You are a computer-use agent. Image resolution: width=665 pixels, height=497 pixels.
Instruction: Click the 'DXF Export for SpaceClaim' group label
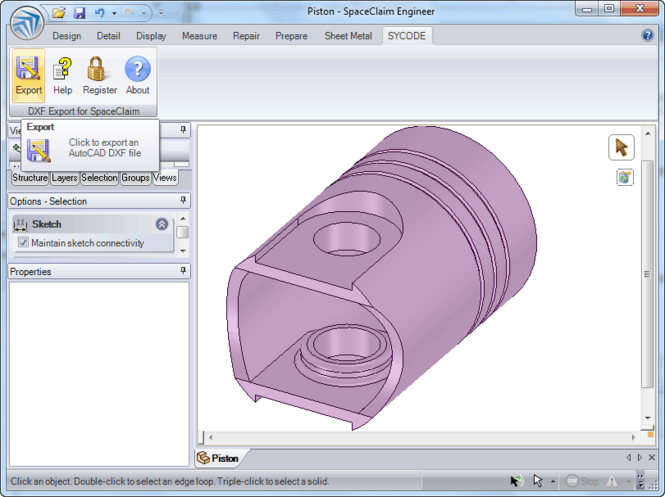pos(84,111)
